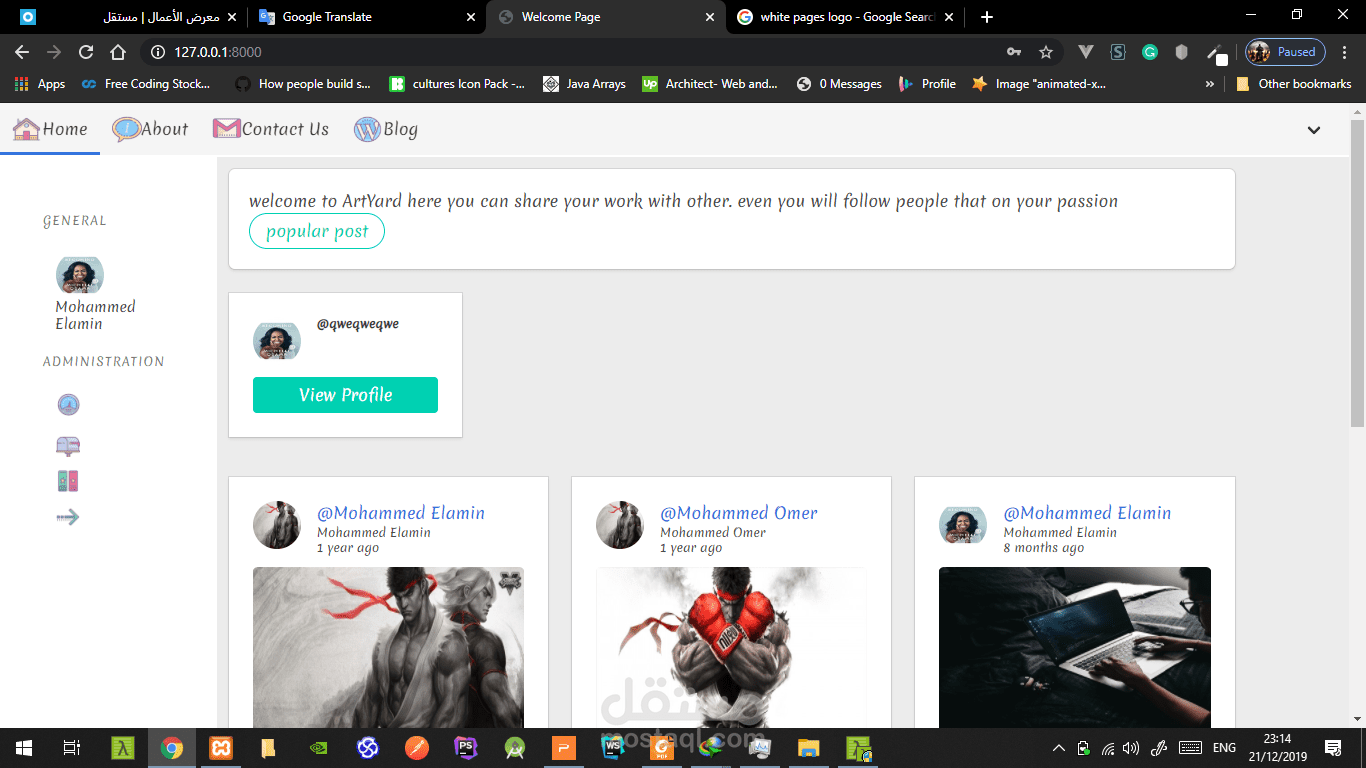Open the Vue devtools extension icon
This screenshot has width=1366, height=768.
coord(1086,52)
